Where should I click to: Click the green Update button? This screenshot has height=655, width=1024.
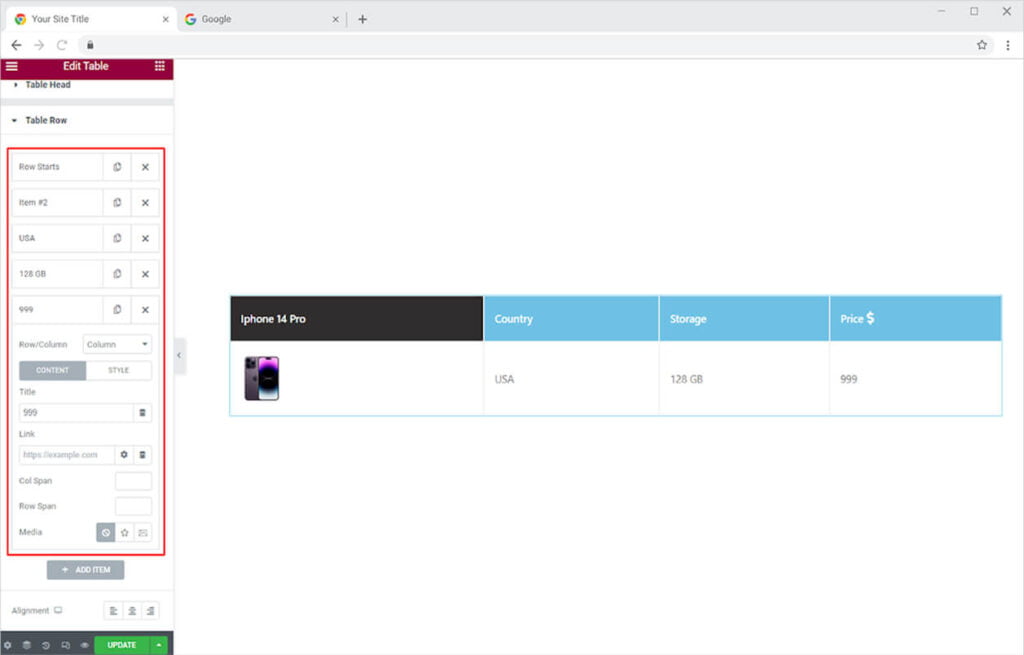click(x=122, y=645)
